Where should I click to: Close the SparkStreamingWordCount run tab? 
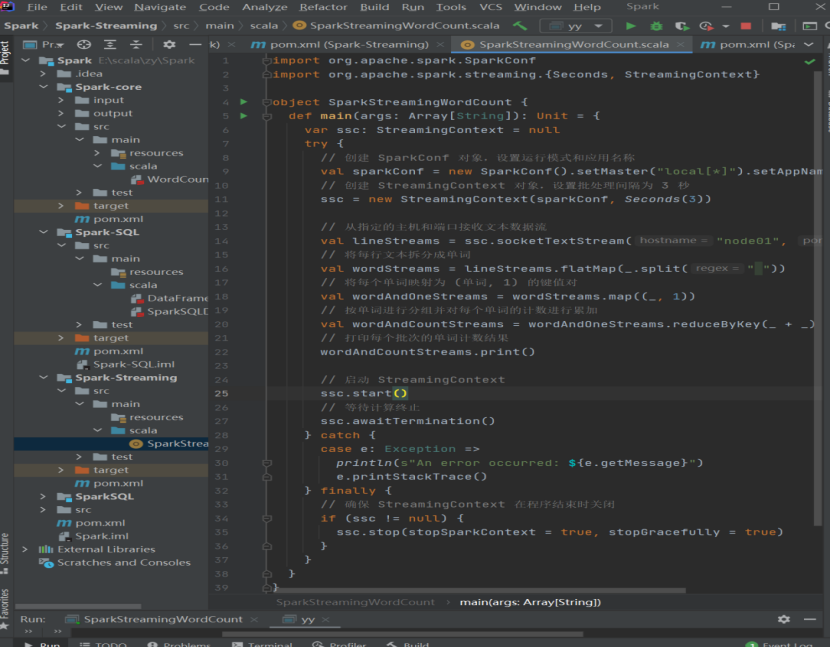[x=254, y=619]
